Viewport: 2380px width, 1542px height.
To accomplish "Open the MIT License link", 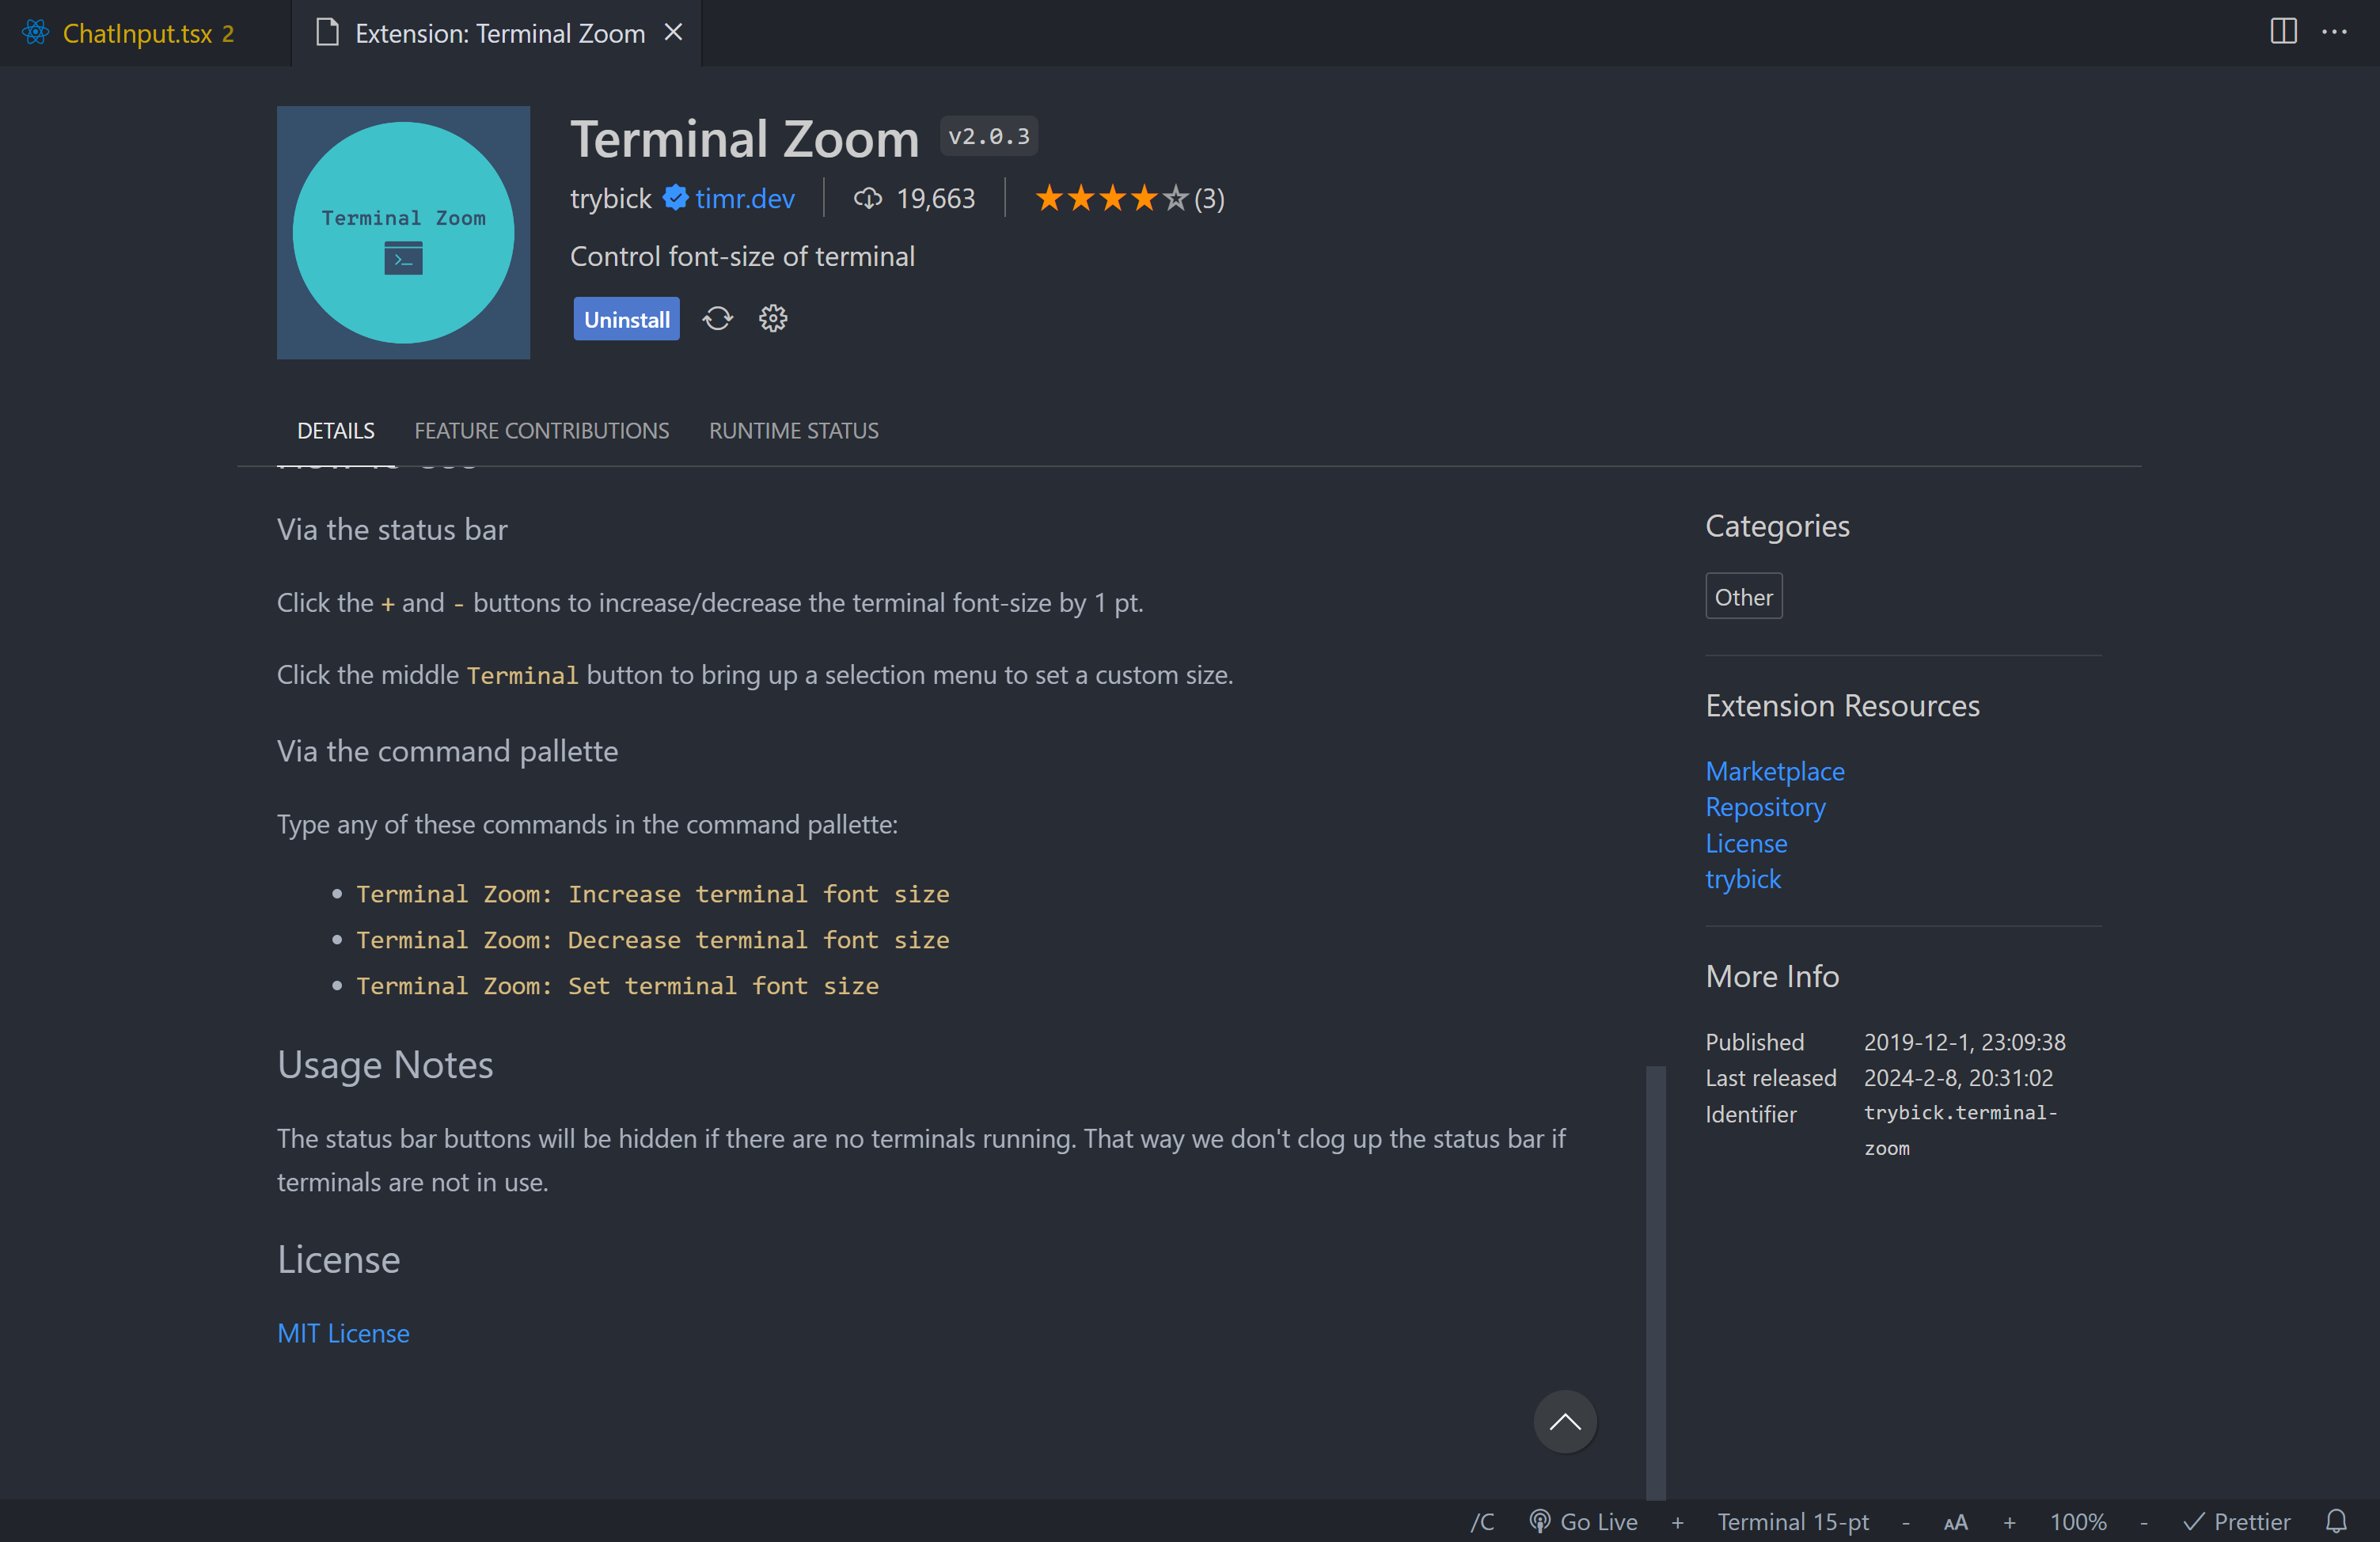I will click(343, 1333).
